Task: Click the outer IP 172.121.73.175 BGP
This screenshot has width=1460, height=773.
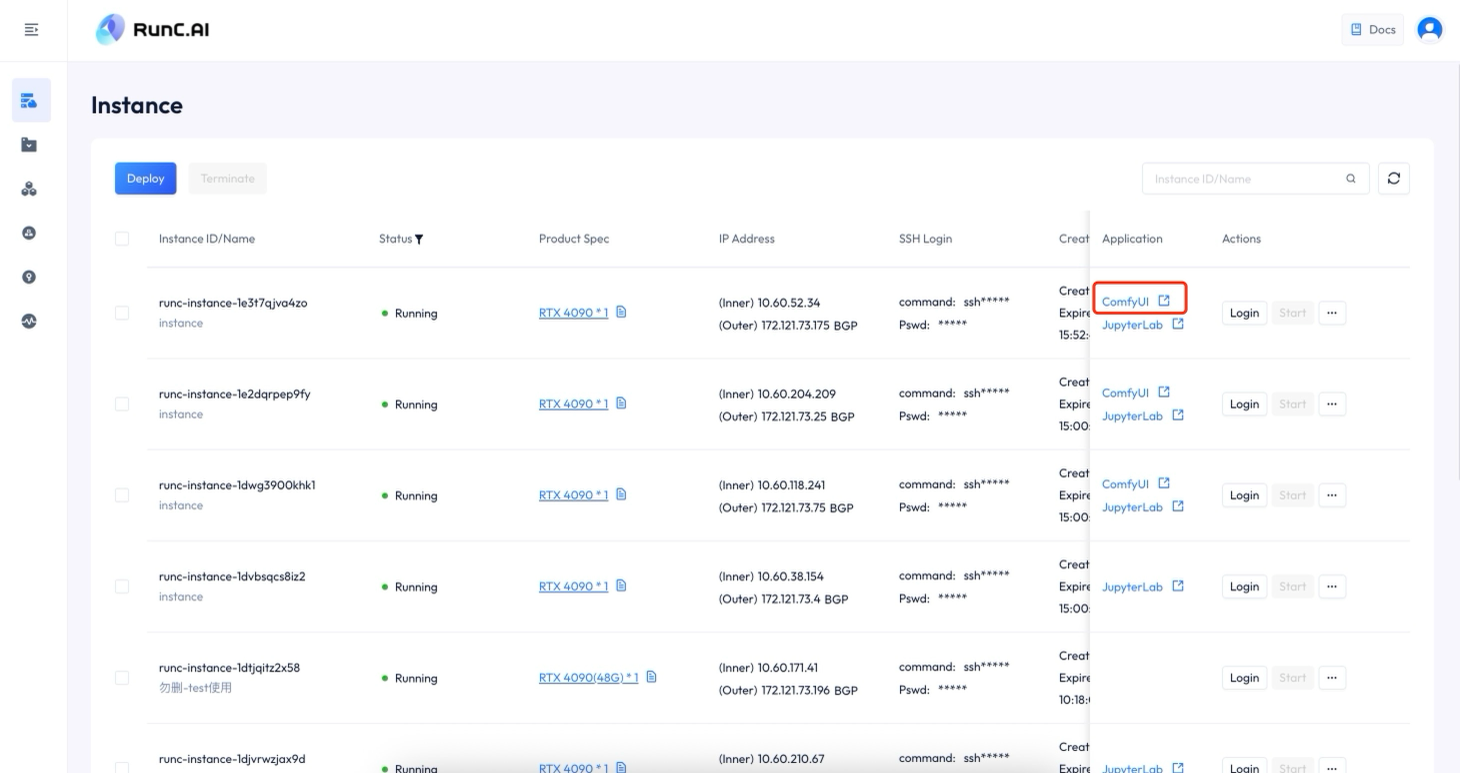Action: tap(788, 326)
